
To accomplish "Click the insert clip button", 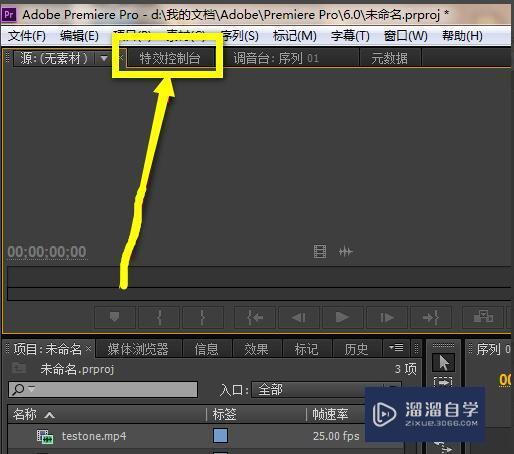I will pyautogui.click(x=483, y=317).
